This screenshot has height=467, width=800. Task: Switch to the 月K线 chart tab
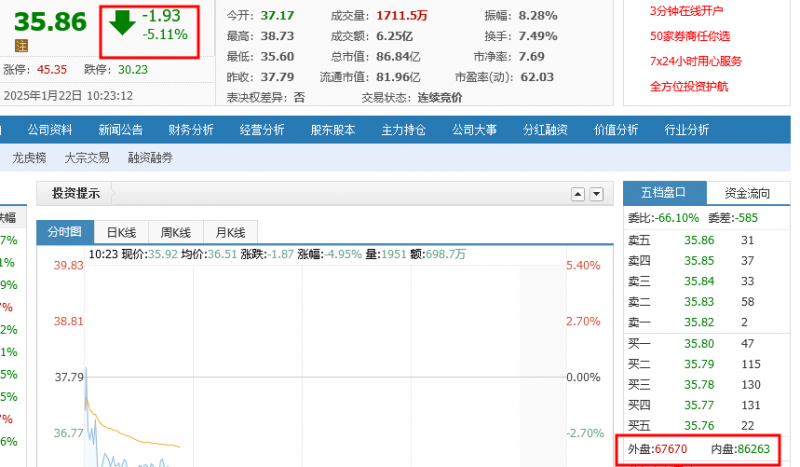tap(231, 233)
